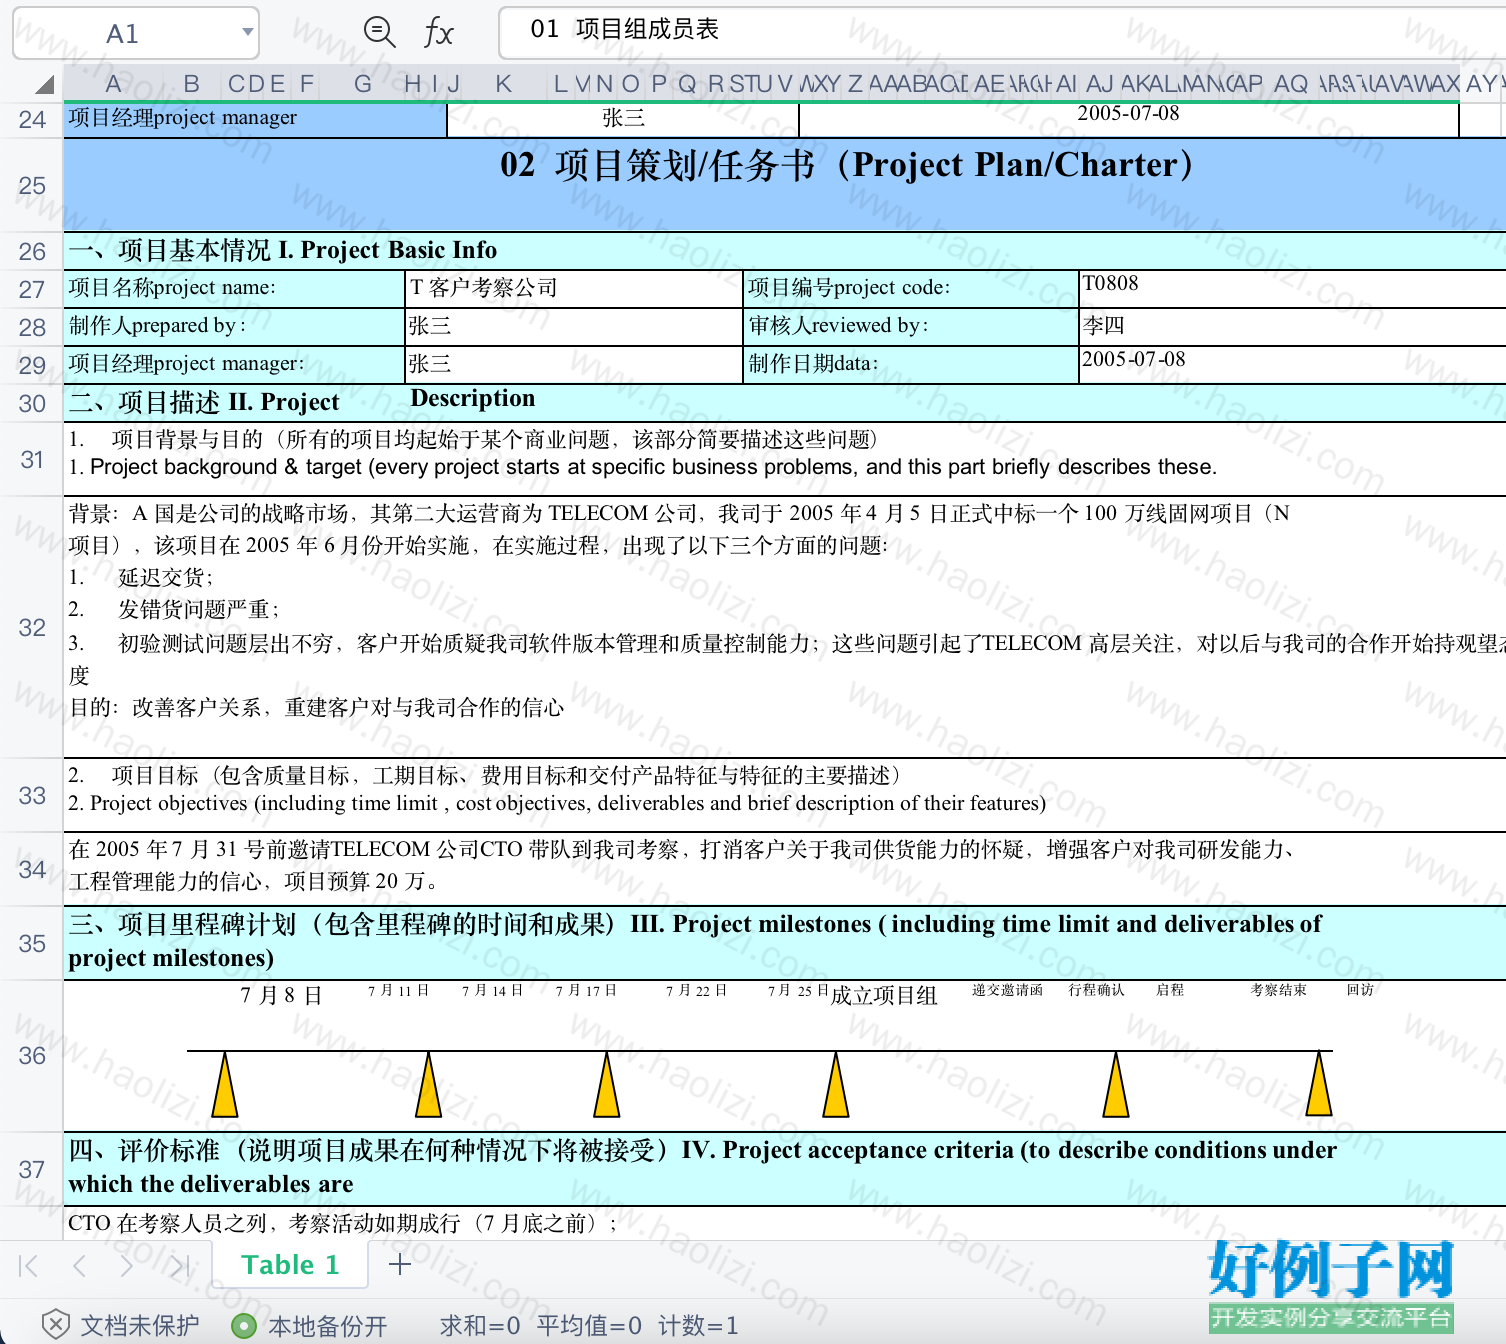Click the 2005-07-08 date cell in row 29

coord(1292,365)
